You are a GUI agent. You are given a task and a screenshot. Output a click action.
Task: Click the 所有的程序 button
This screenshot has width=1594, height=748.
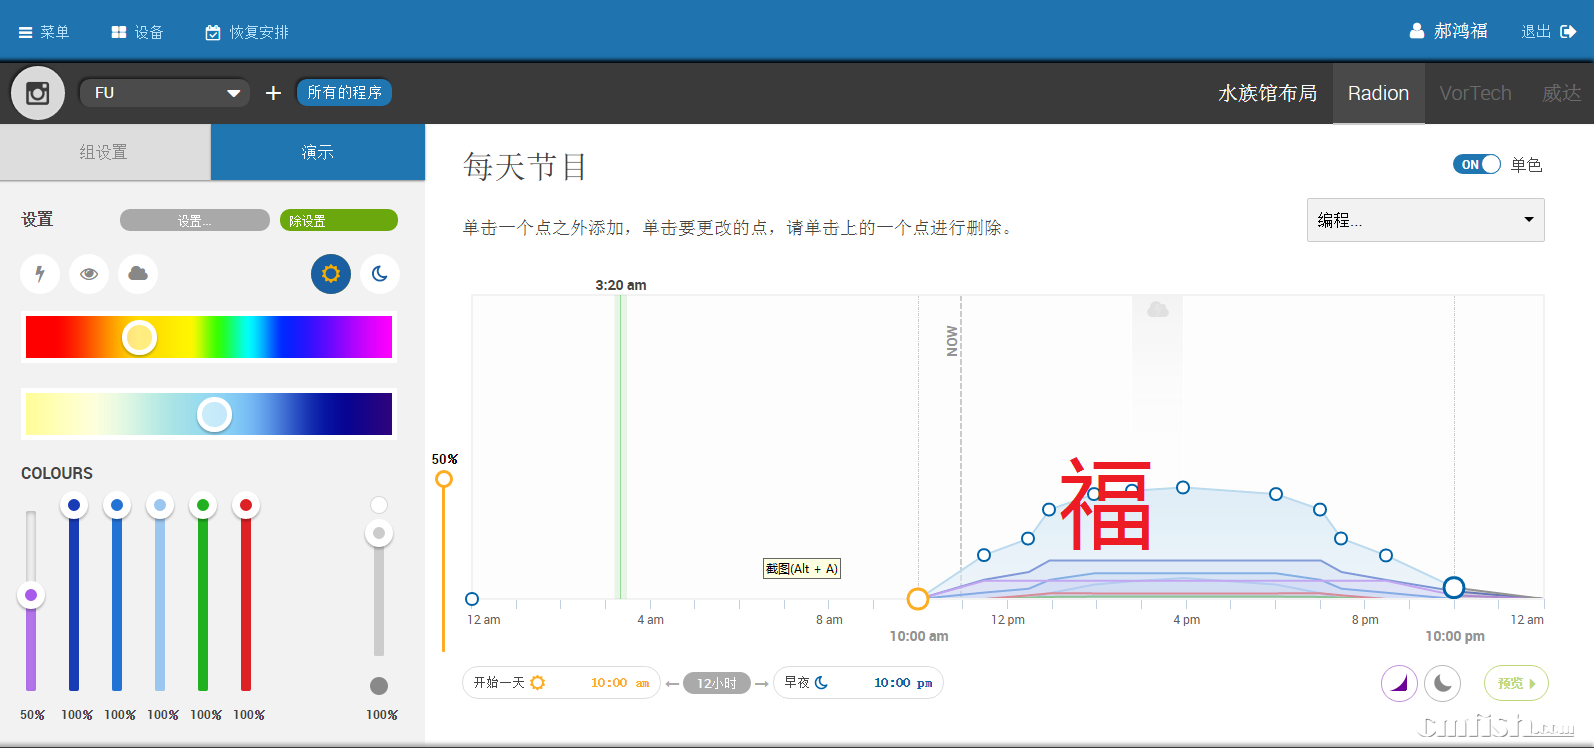click(x=344, y=92)
